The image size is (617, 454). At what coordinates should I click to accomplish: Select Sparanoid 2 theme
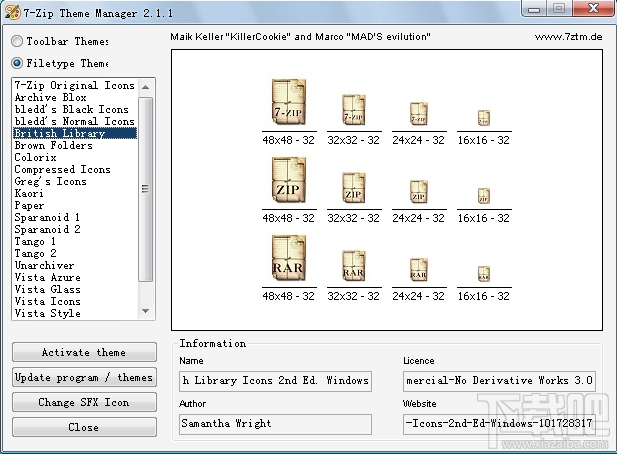[75, 229]
